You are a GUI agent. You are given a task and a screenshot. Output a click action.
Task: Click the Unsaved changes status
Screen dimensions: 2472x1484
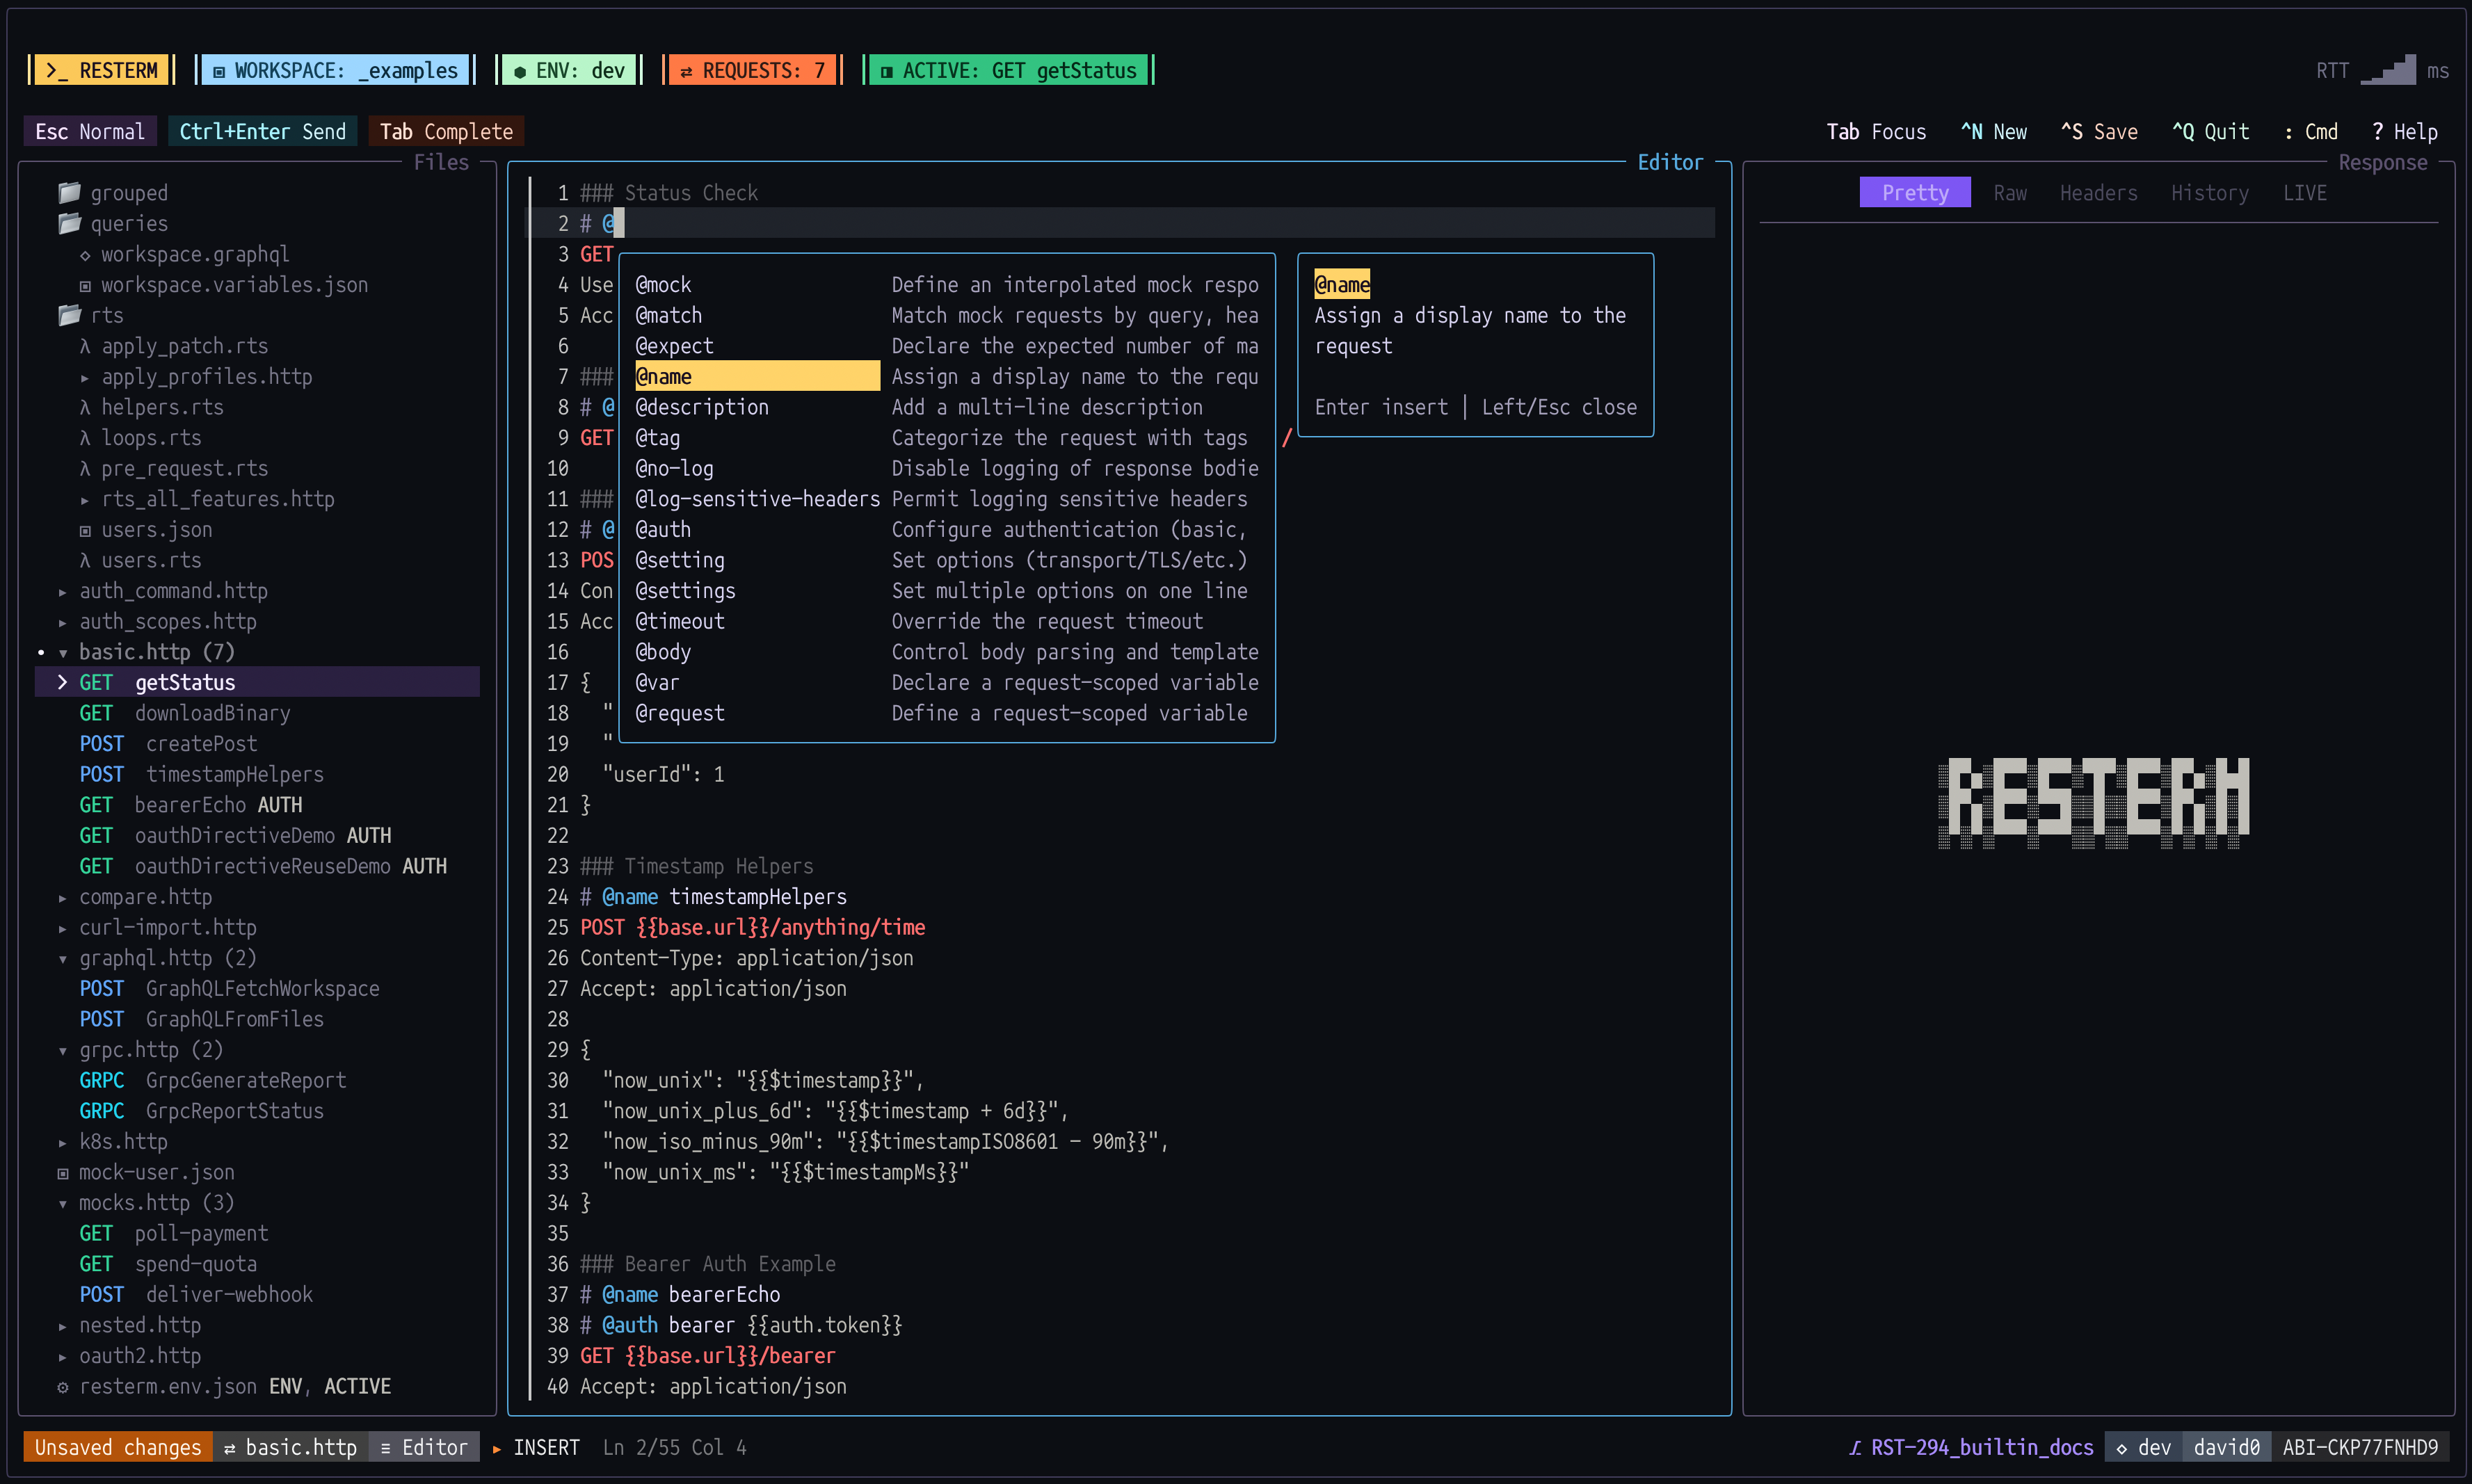(118, 1447)
